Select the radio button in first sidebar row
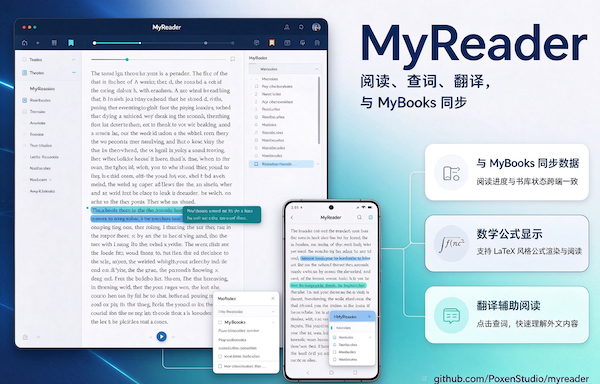 [x=24, y=60]
